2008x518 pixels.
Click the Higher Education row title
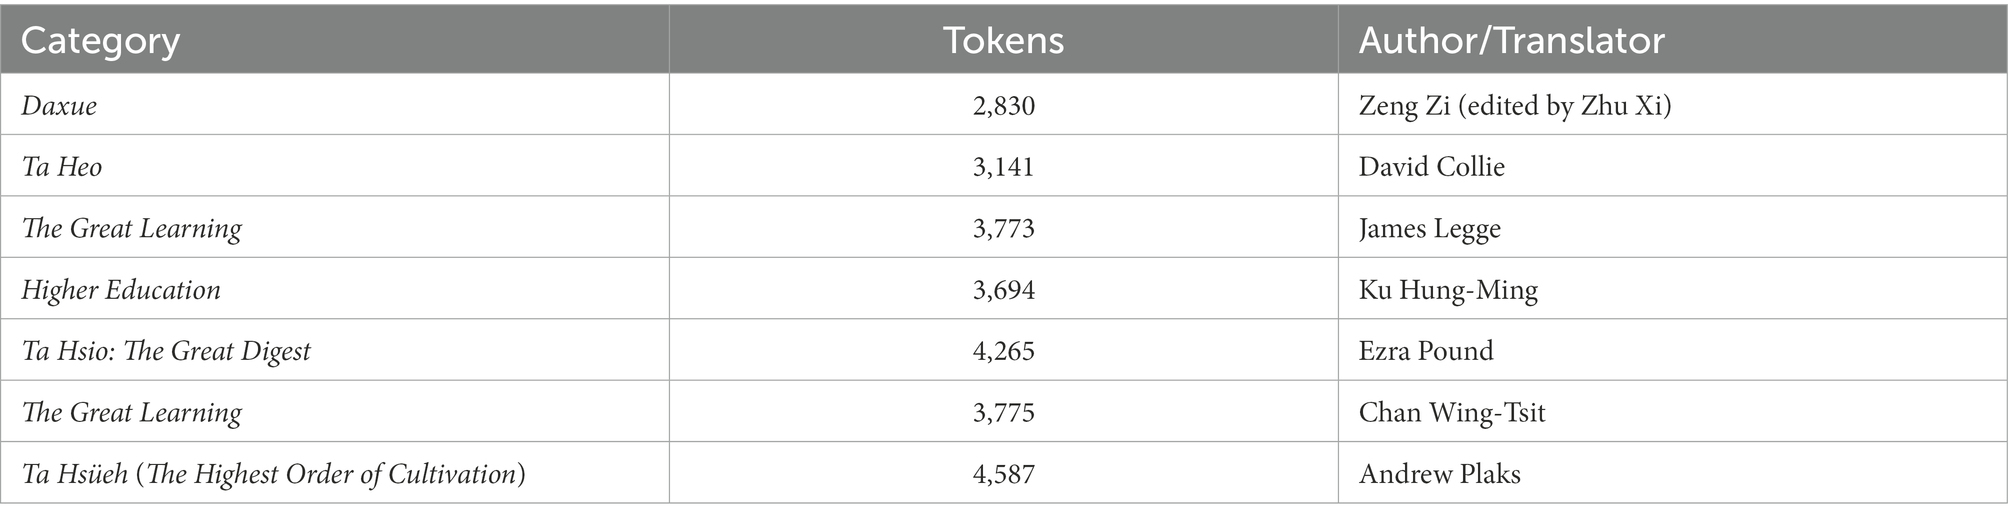[121, 290]
